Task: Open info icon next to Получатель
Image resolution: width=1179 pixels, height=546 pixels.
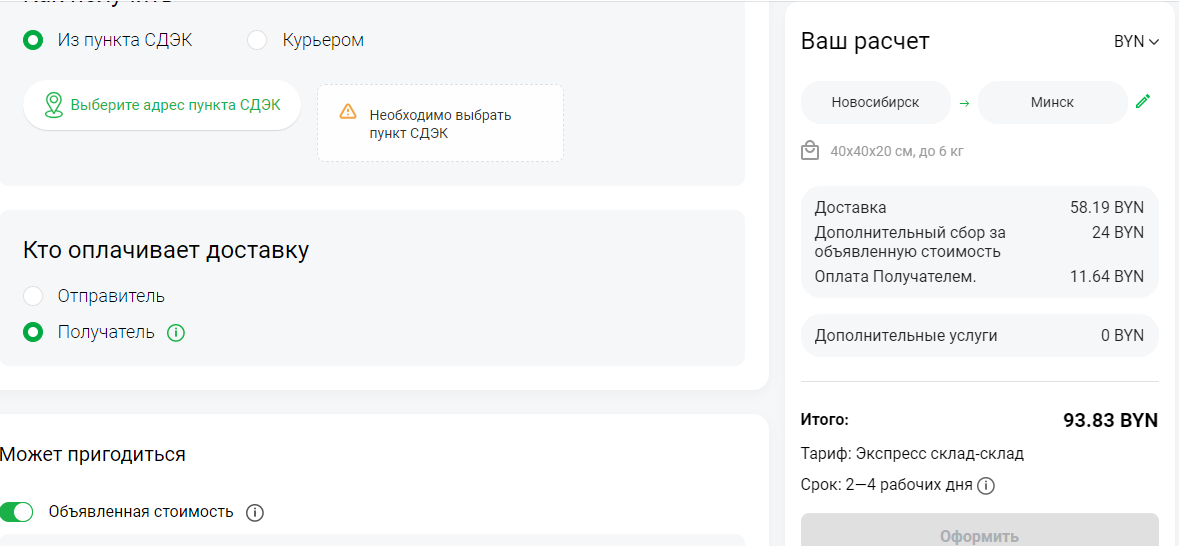Action: click(175, 332)
